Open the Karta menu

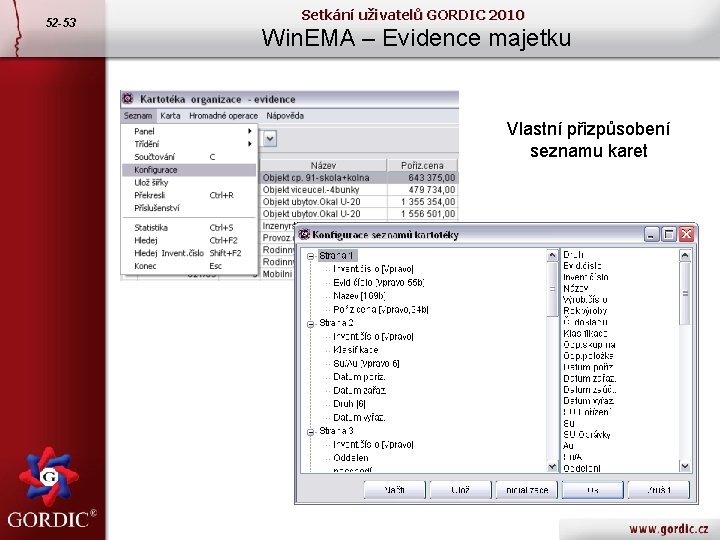[170, 116]
